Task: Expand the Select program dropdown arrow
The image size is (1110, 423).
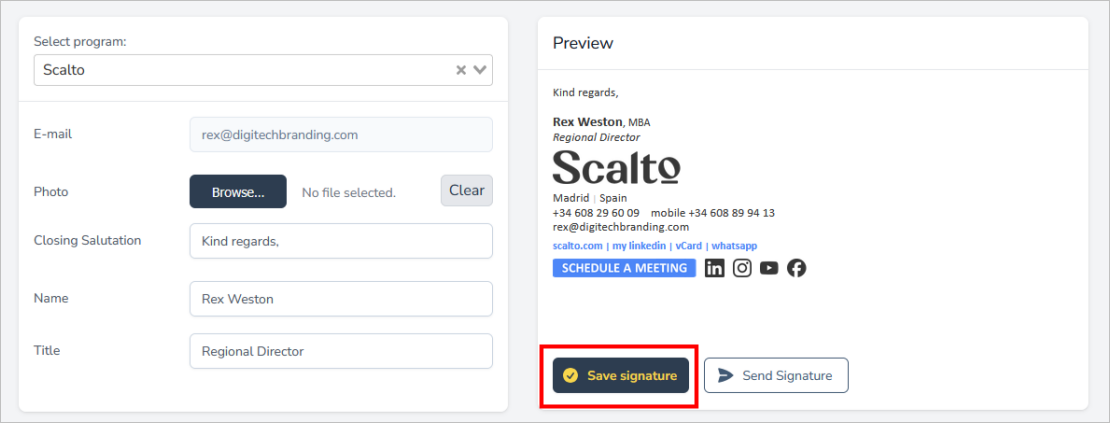Action: (x=480, y=70)
